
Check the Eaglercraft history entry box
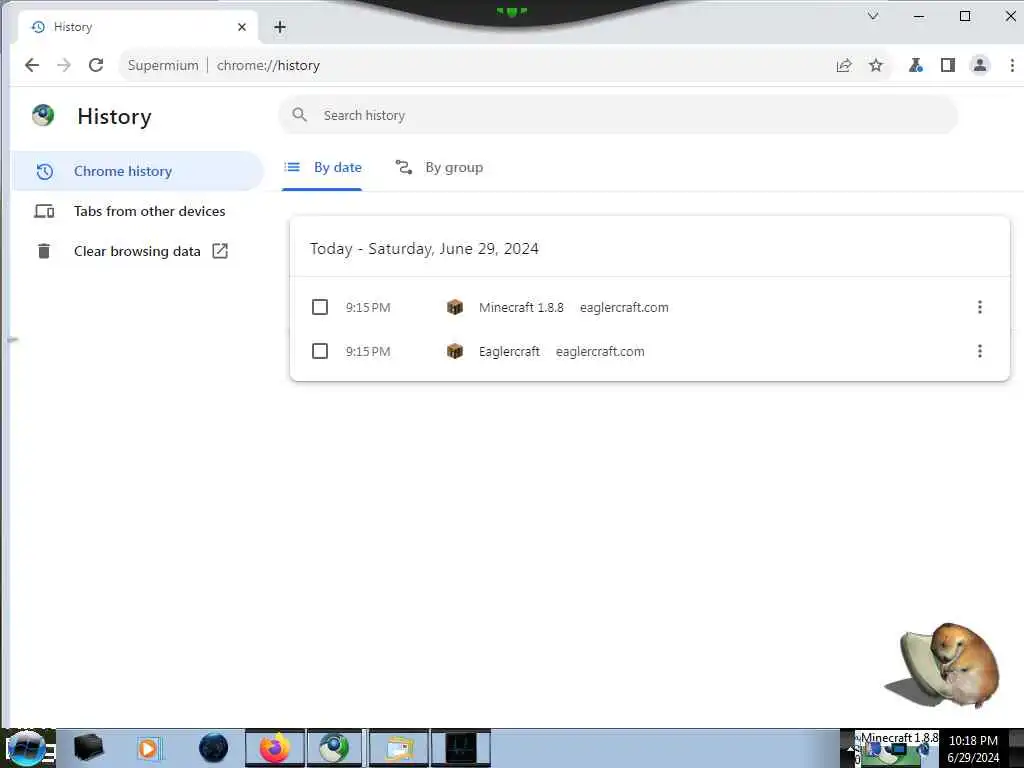pos(320,351)
